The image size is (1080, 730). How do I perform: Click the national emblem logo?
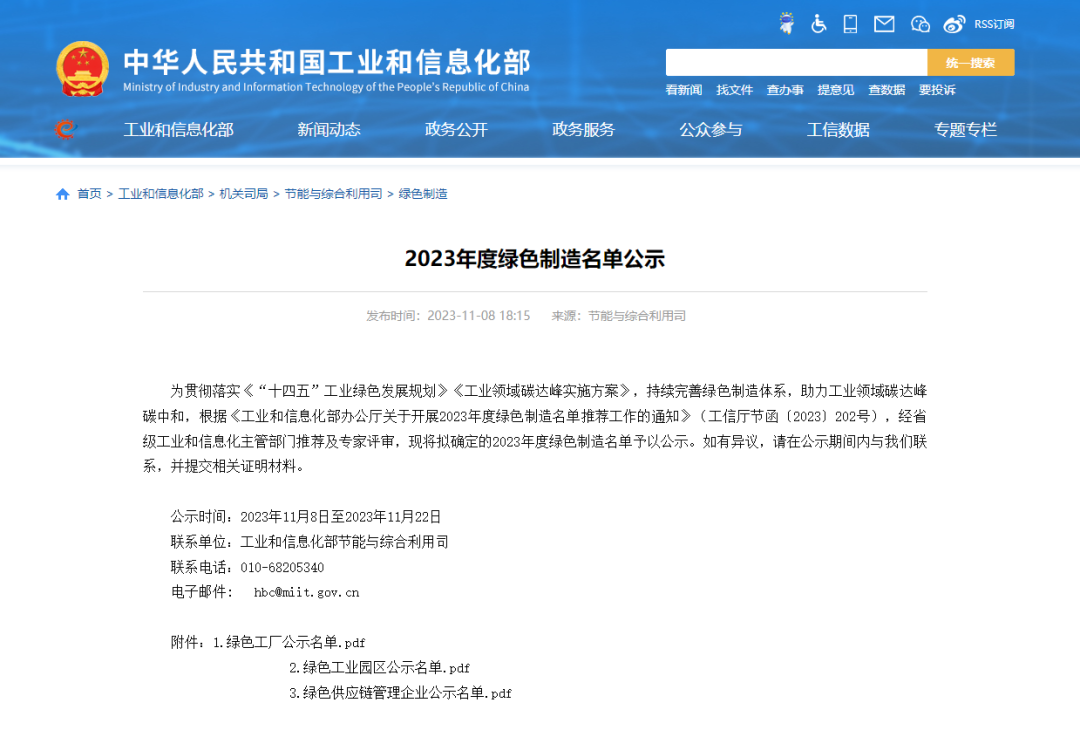point(82,69)
